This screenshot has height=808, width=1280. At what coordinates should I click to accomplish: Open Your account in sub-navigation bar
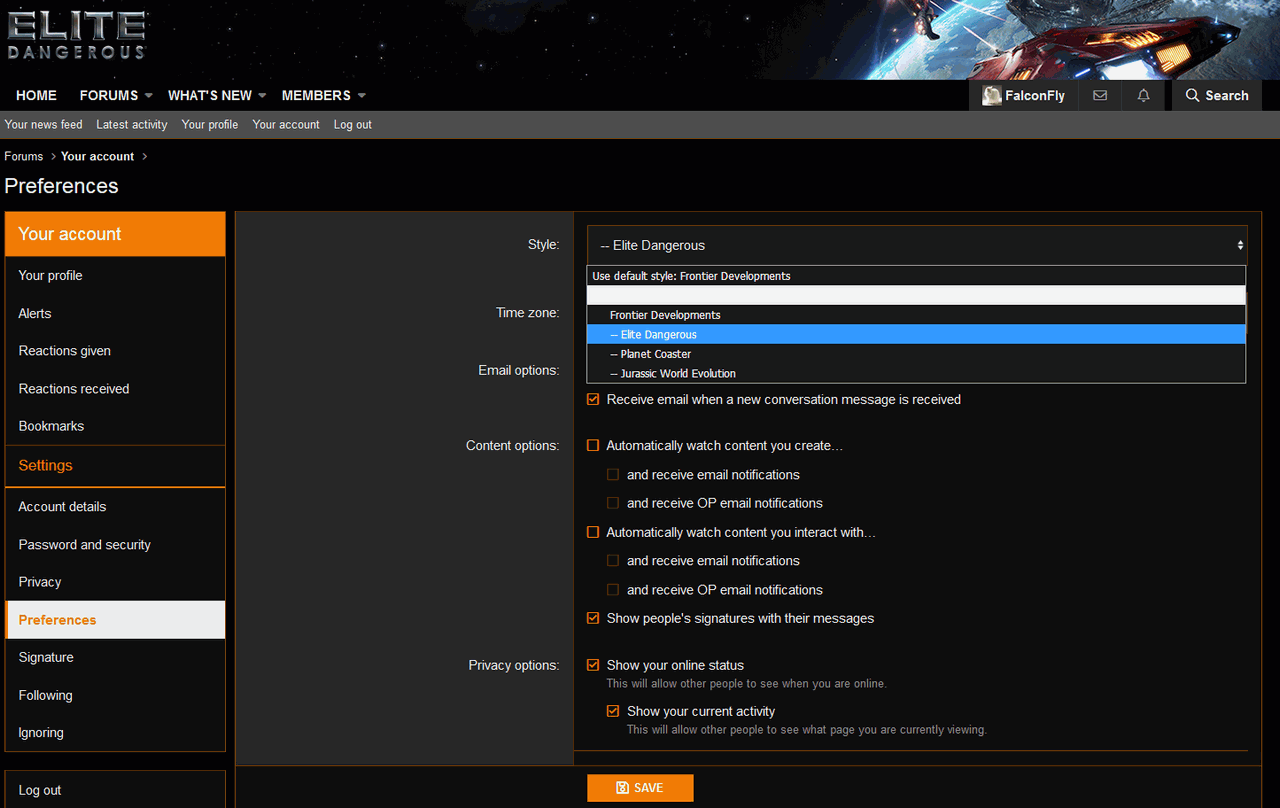point(286,125)
